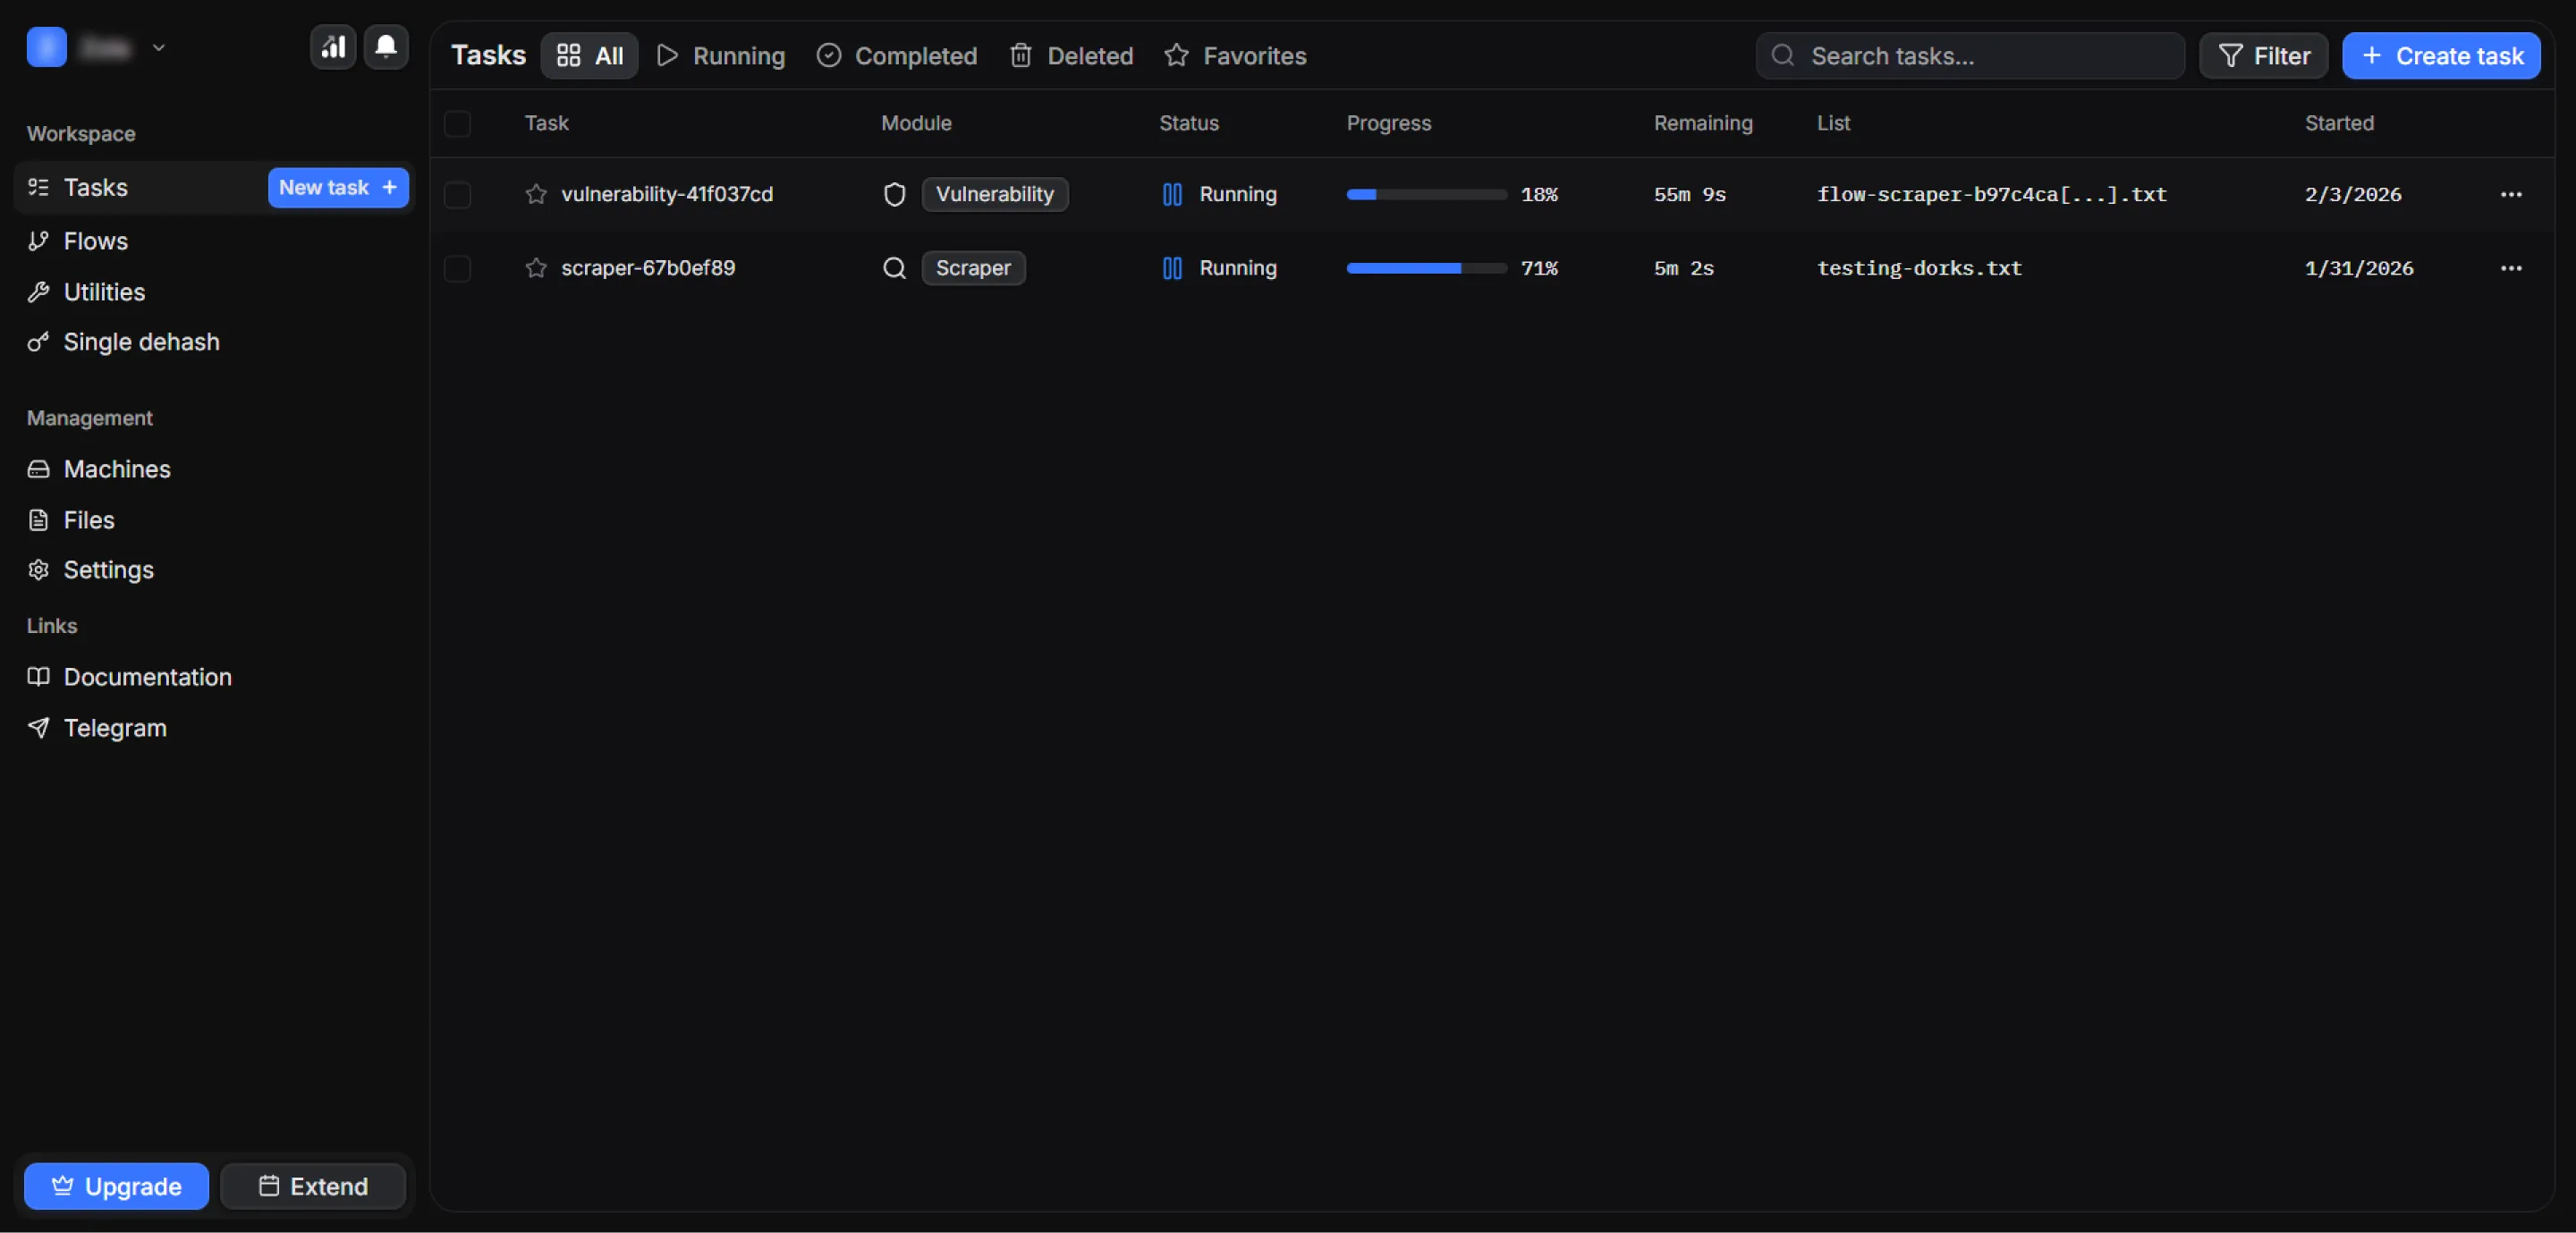The height and width of the screenshot is (1233, 2576).
Task: Favorite the vulnerability-41f037cd task star
Action: 536,194
